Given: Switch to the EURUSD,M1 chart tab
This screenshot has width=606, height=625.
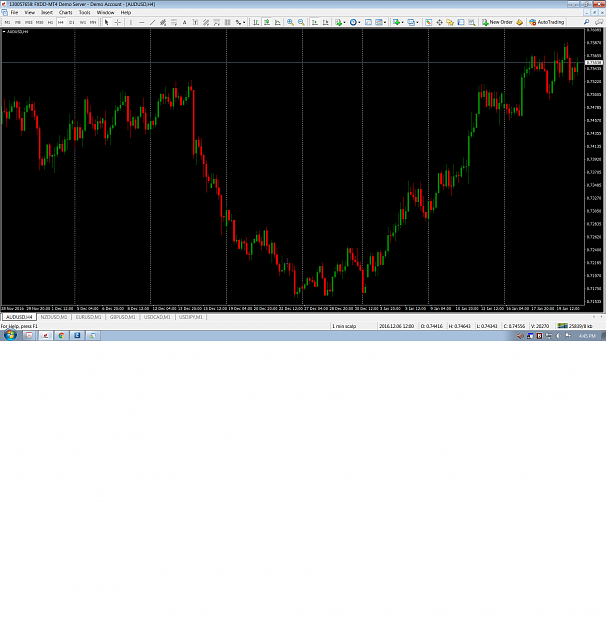Looking at the screenshot, I should (x=89, y=317).
